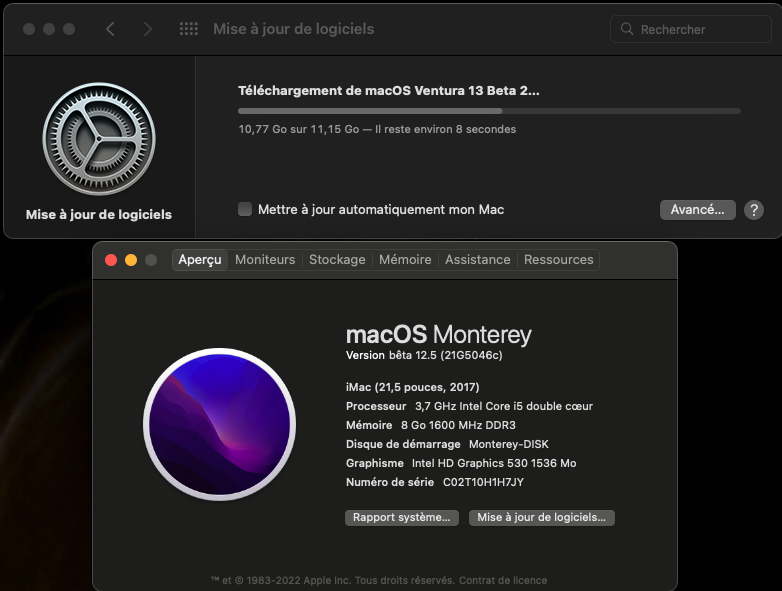The width and height of the screenshot is (782, 591).
Task: Click the Téléchargement de macOS Ventura 13 Beta 2 title
Action: (x=389, y=91)
